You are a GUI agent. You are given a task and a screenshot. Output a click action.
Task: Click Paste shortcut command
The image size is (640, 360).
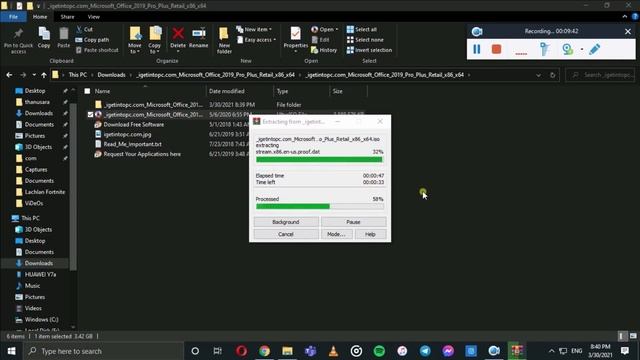(x=97, y=50)
